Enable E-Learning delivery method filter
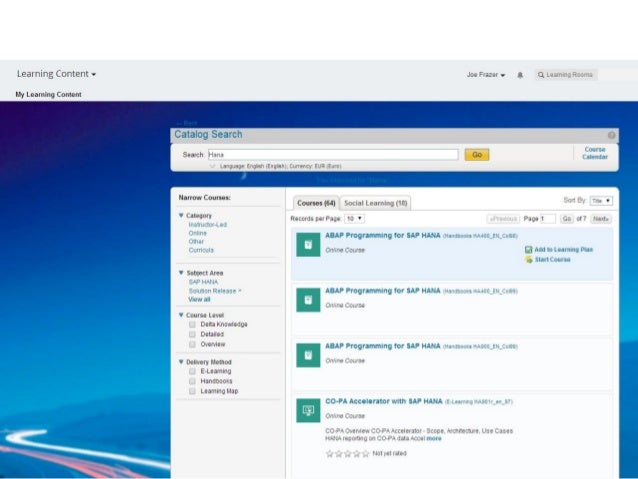638x479 pixels. 192,371
